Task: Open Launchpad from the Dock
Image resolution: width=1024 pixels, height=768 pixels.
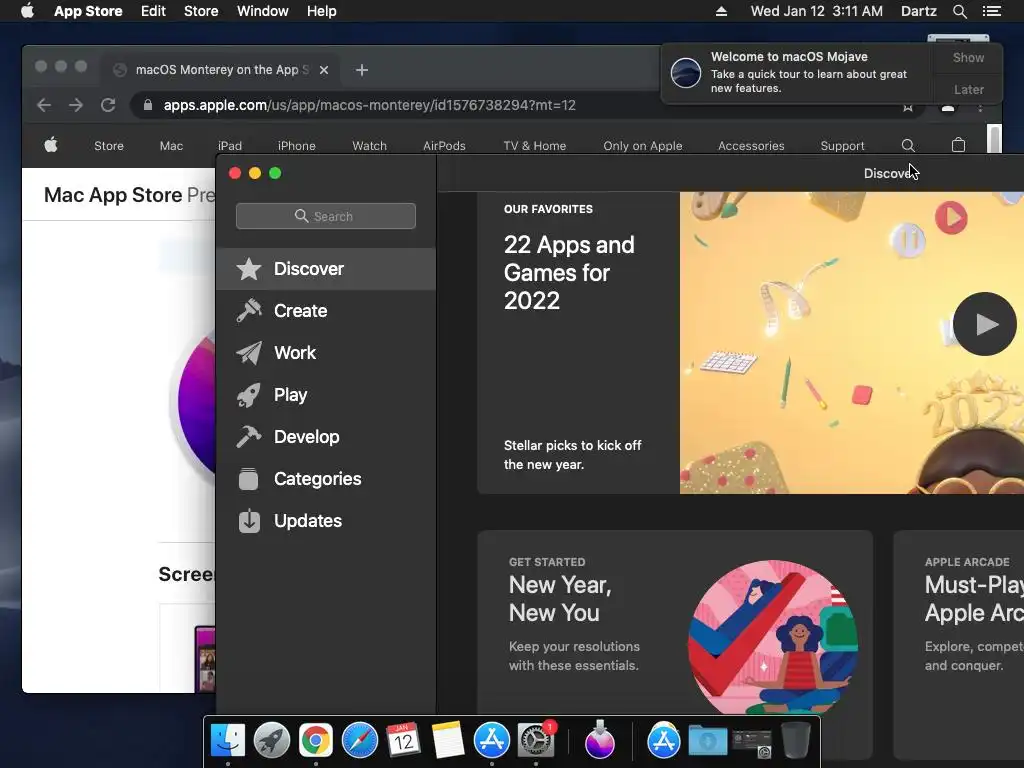Action: (272, 740)
